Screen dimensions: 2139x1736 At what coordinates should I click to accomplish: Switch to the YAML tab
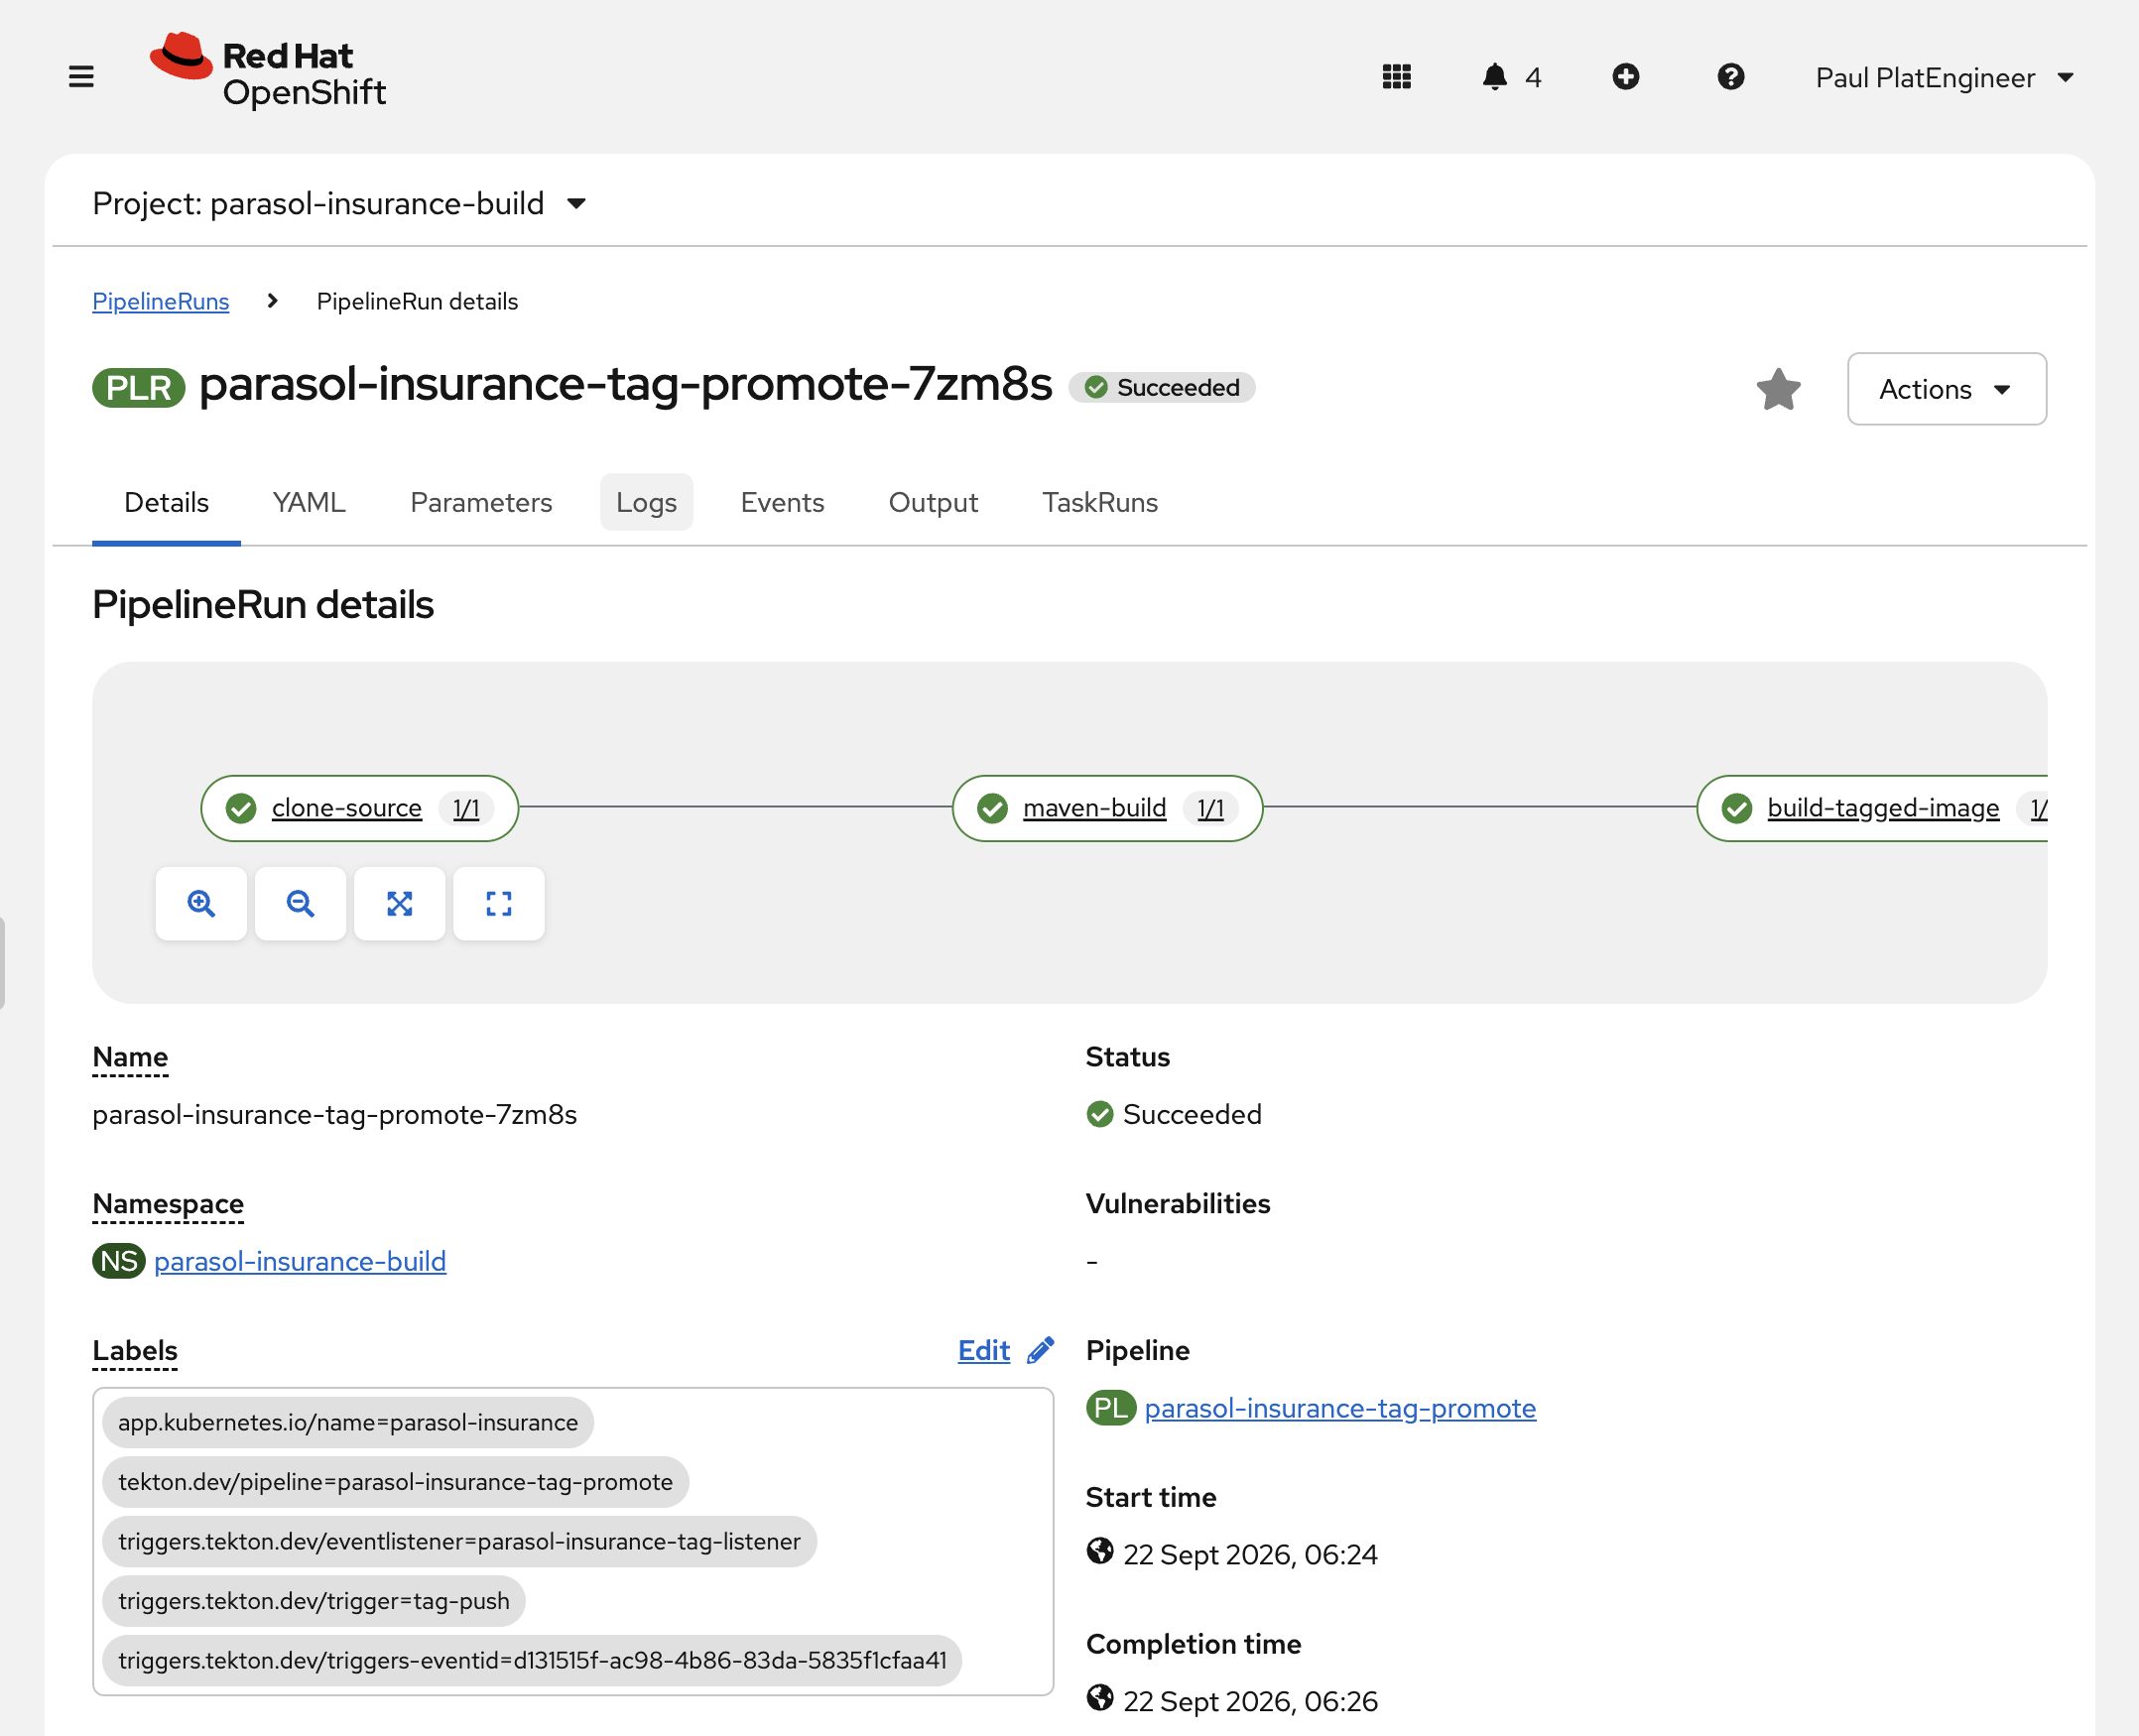pos(309,502)
